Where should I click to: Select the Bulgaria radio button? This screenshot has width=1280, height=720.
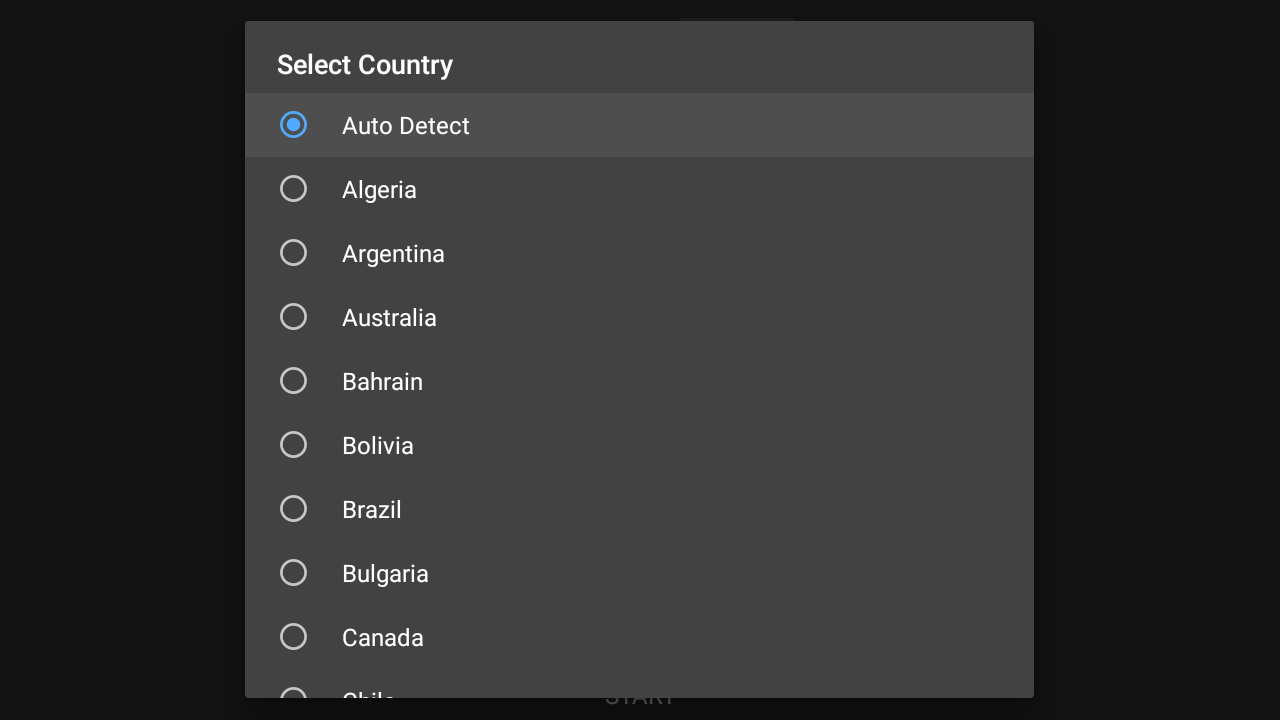tap(293, 573)
